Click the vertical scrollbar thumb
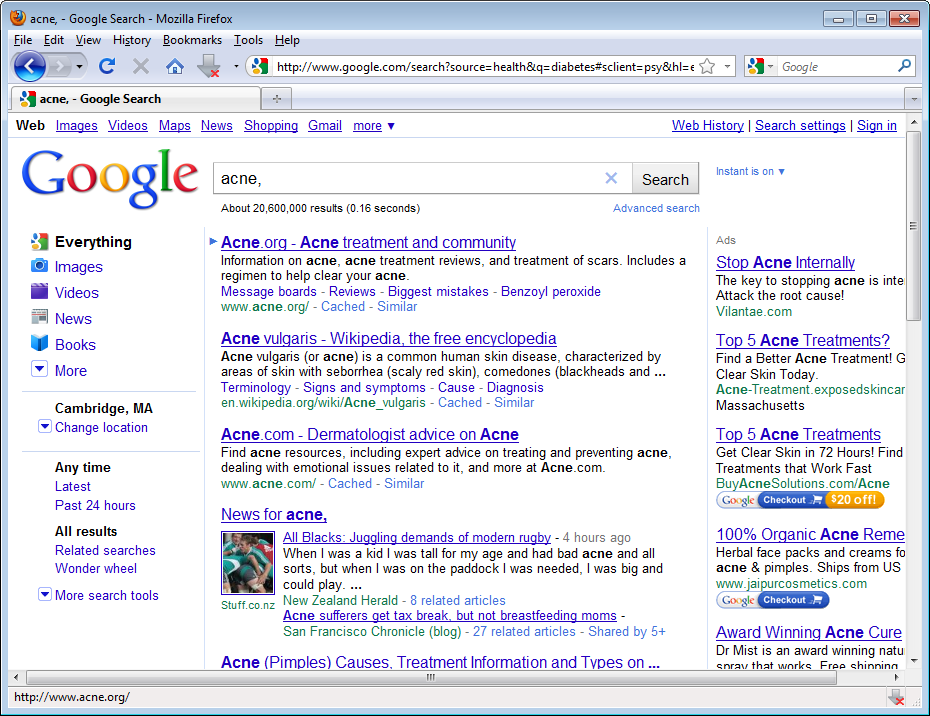The height and width of the screenshot is (716, 930). (x=913, y=226)
